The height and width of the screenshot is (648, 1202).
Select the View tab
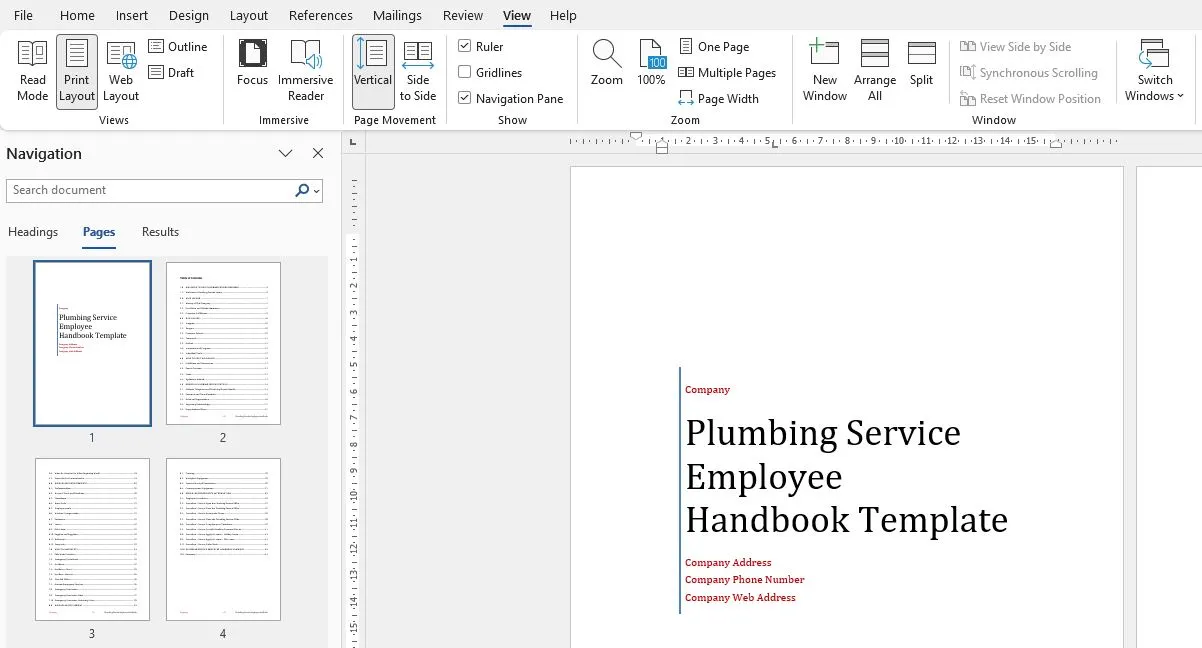pyautogui.click(x=517, y=15)
